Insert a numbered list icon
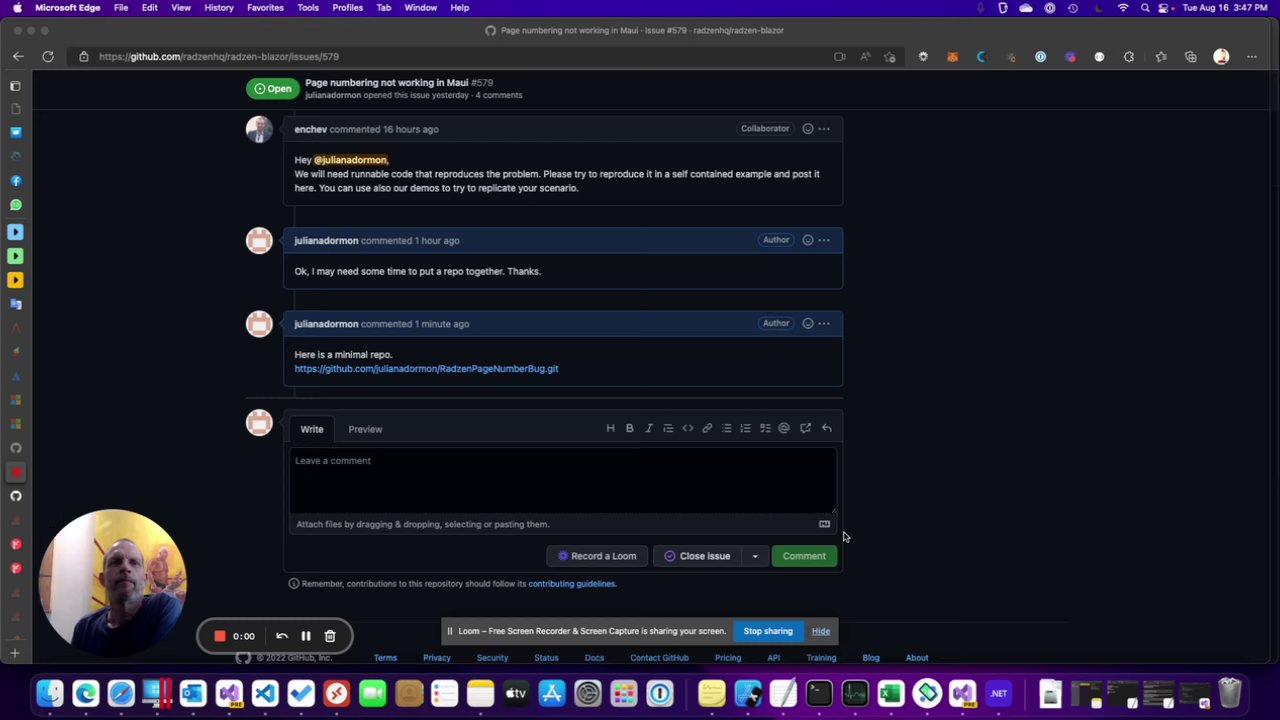This screenshot has width=1280, height=720. (745, 428)
